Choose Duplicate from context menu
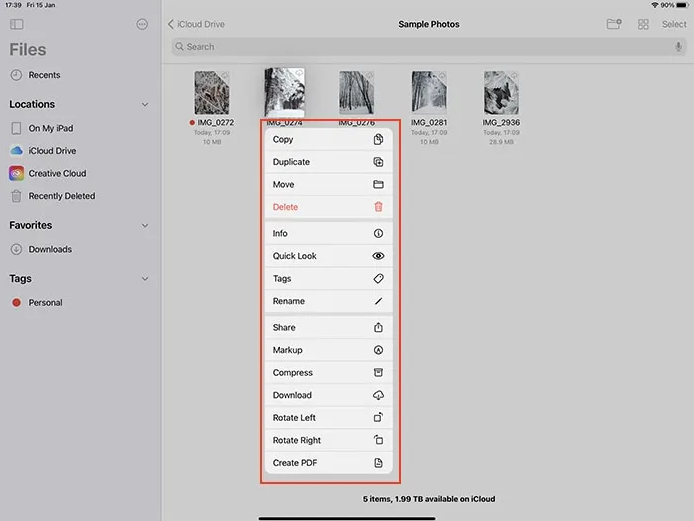This screenshot has height=521, width=694. tap(328, 162)
